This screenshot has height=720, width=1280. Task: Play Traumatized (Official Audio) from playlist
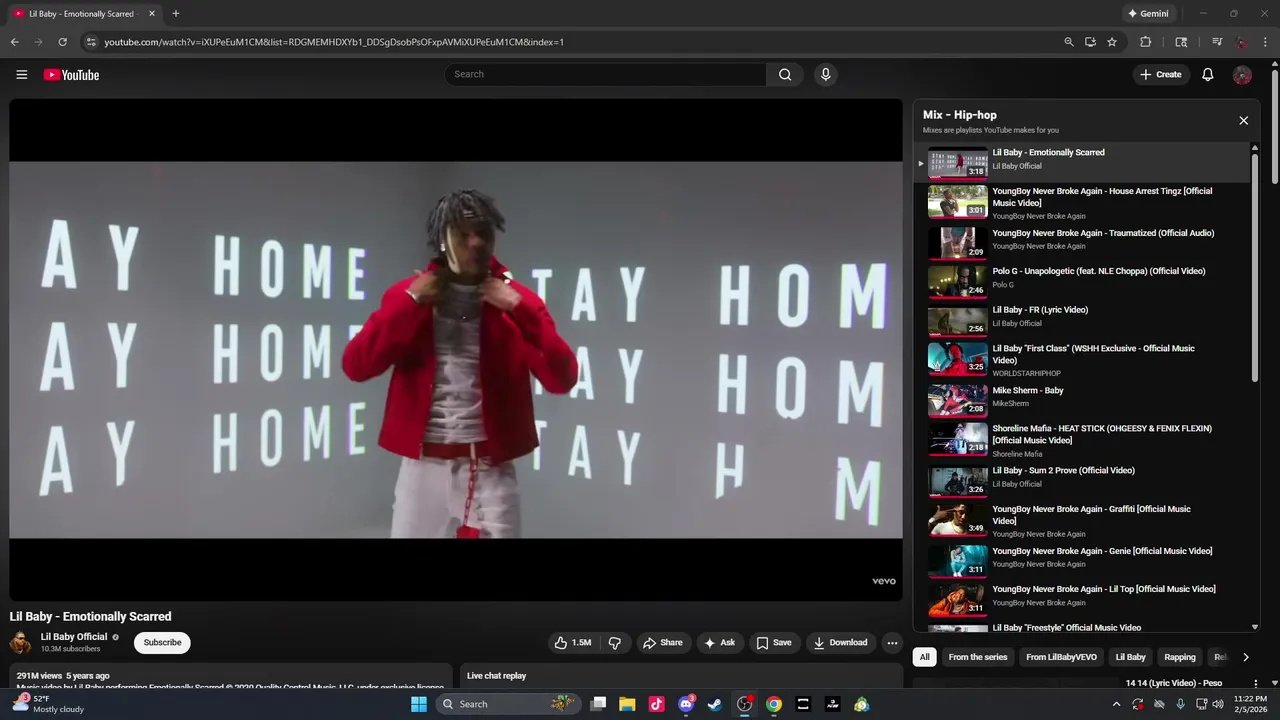click(1082, 242)
